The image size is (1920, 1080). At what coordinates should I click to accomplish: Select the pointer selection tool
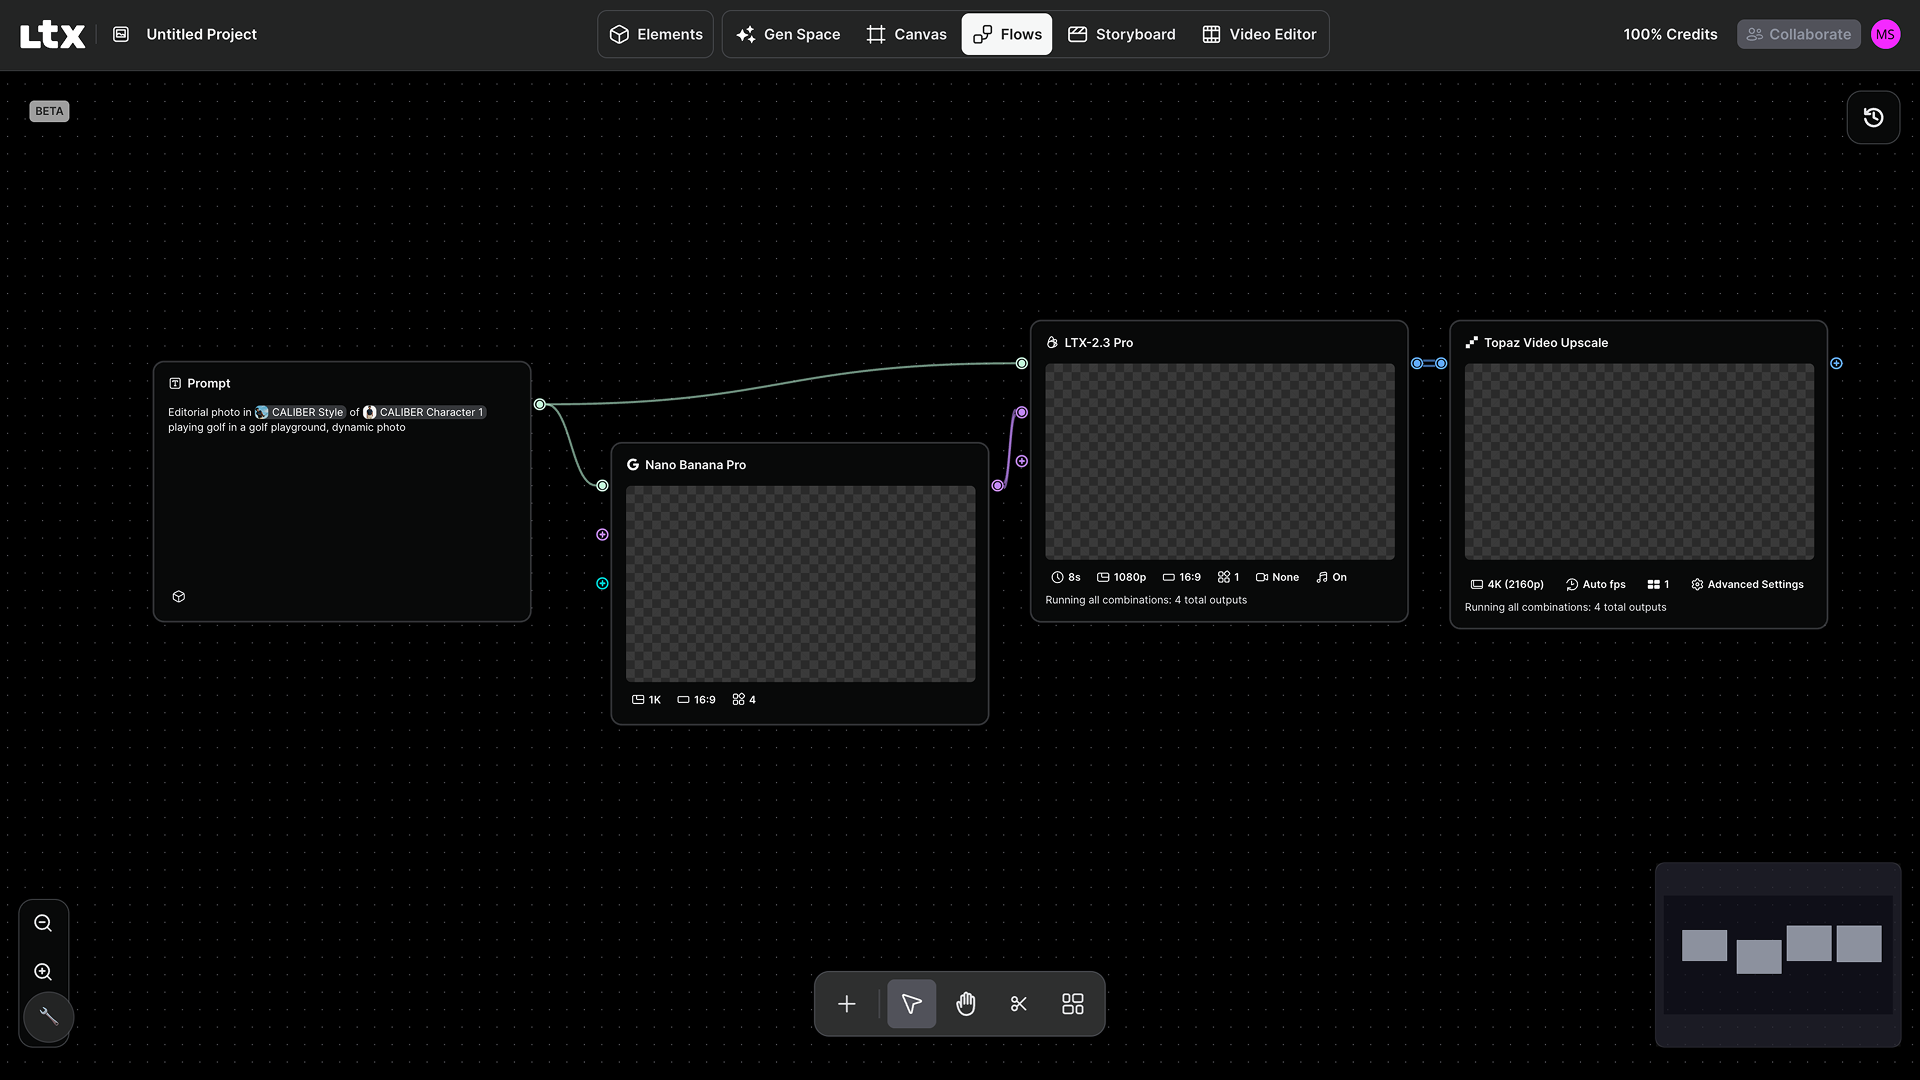(x=912, y=1004)
